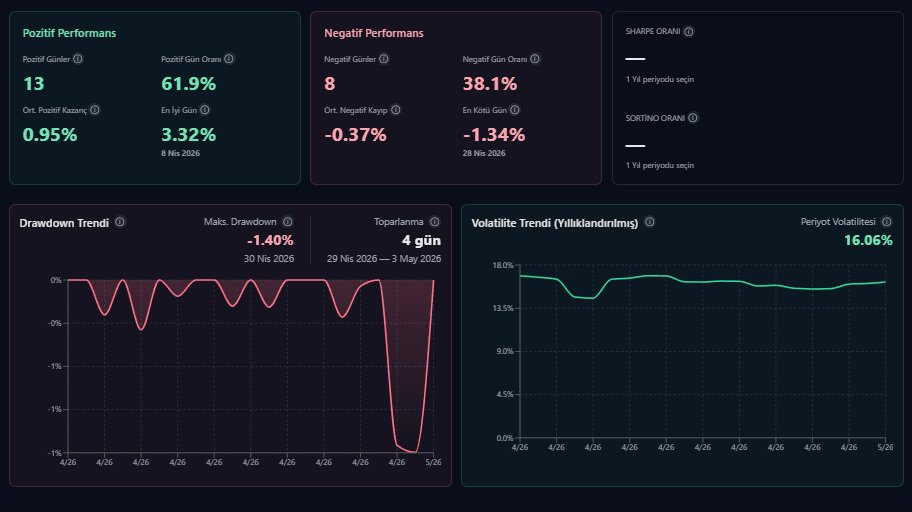Click the 4 gün recovery value

(421, 240)
